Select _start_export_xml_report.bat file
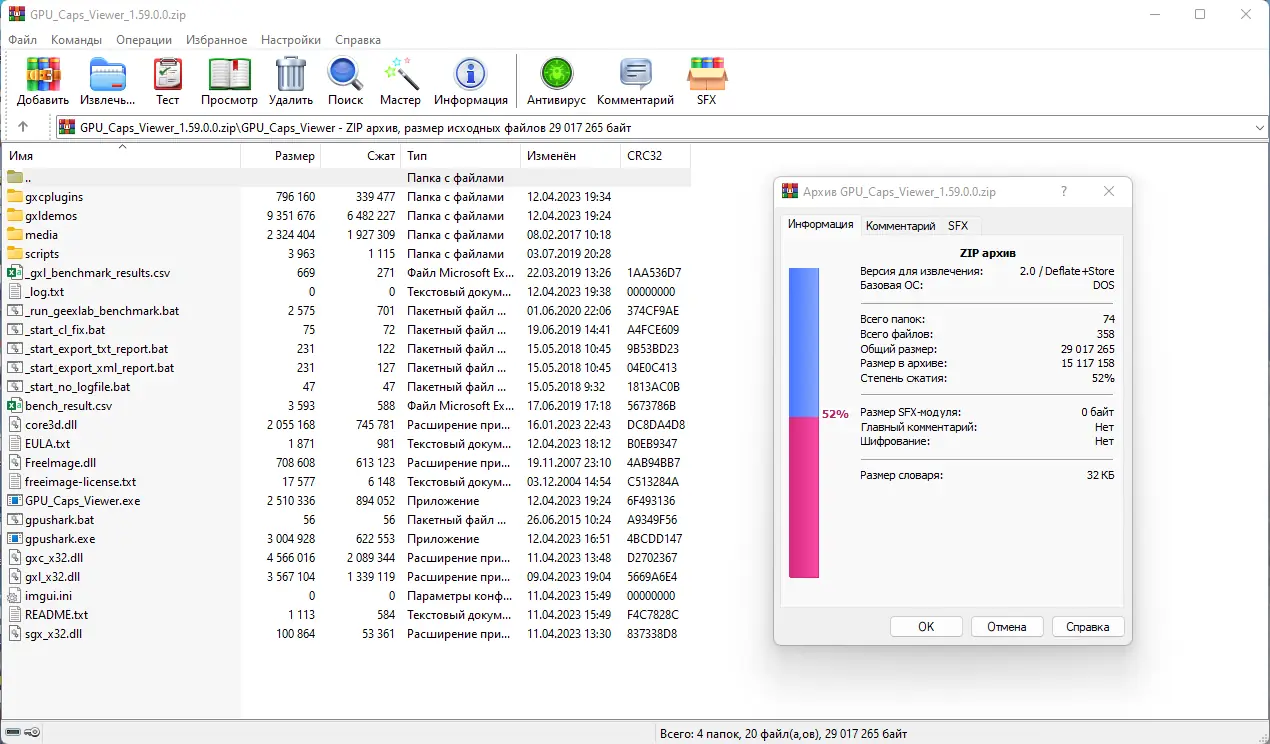The height and width of the screenshot is (744, 1270). tap(90, 368)
